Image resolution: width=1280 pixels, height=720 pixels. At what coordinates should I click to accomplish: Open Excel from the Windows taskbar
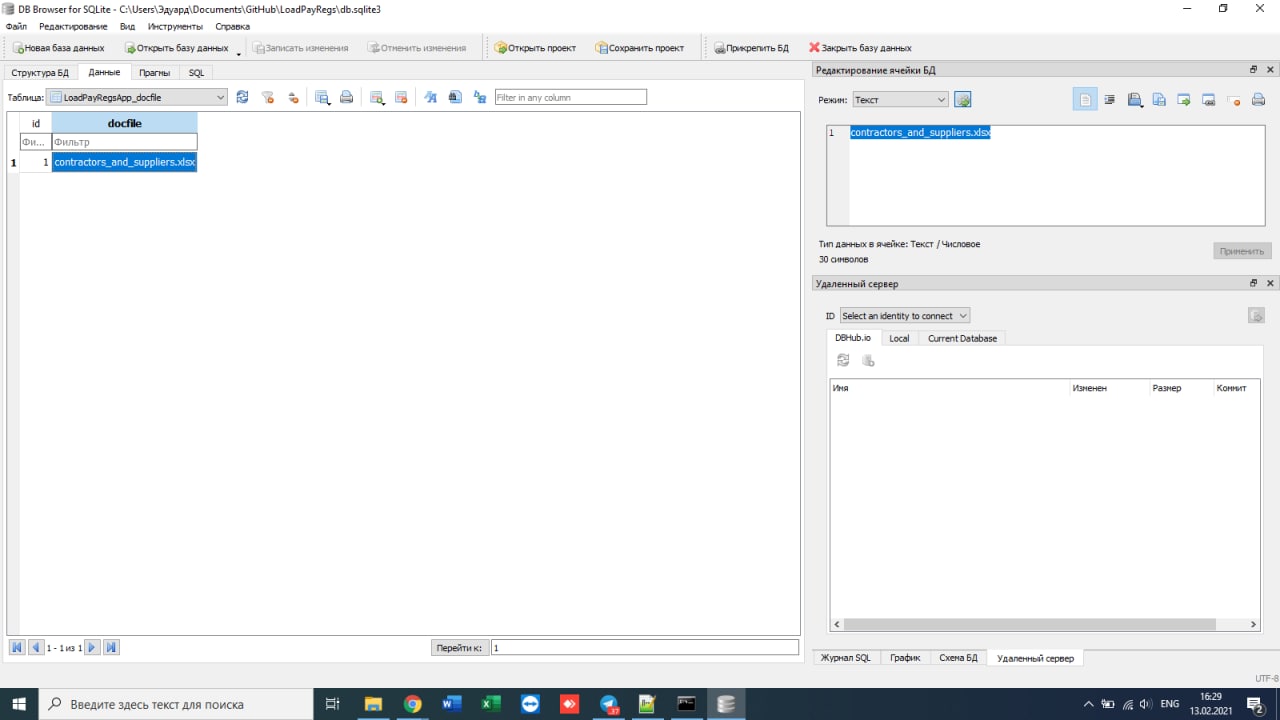[x=490, y=704]
